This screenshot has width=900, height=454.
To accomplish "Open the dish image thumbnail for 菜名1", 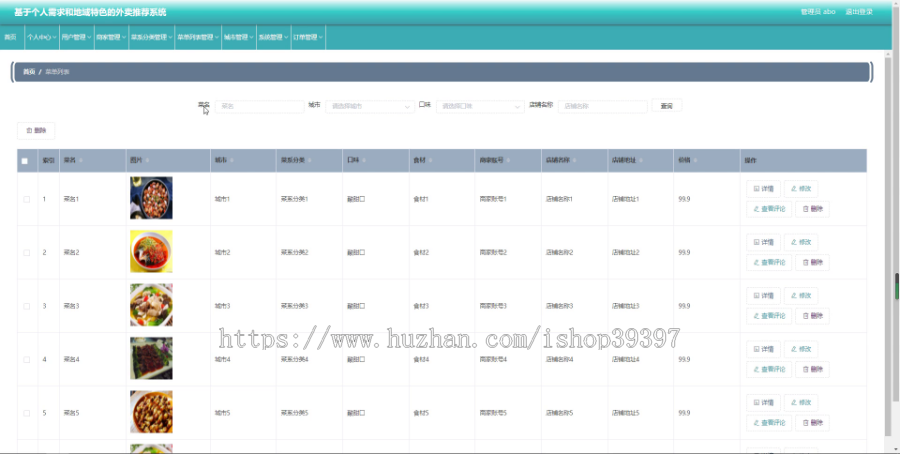I will [x=152, y=198].
